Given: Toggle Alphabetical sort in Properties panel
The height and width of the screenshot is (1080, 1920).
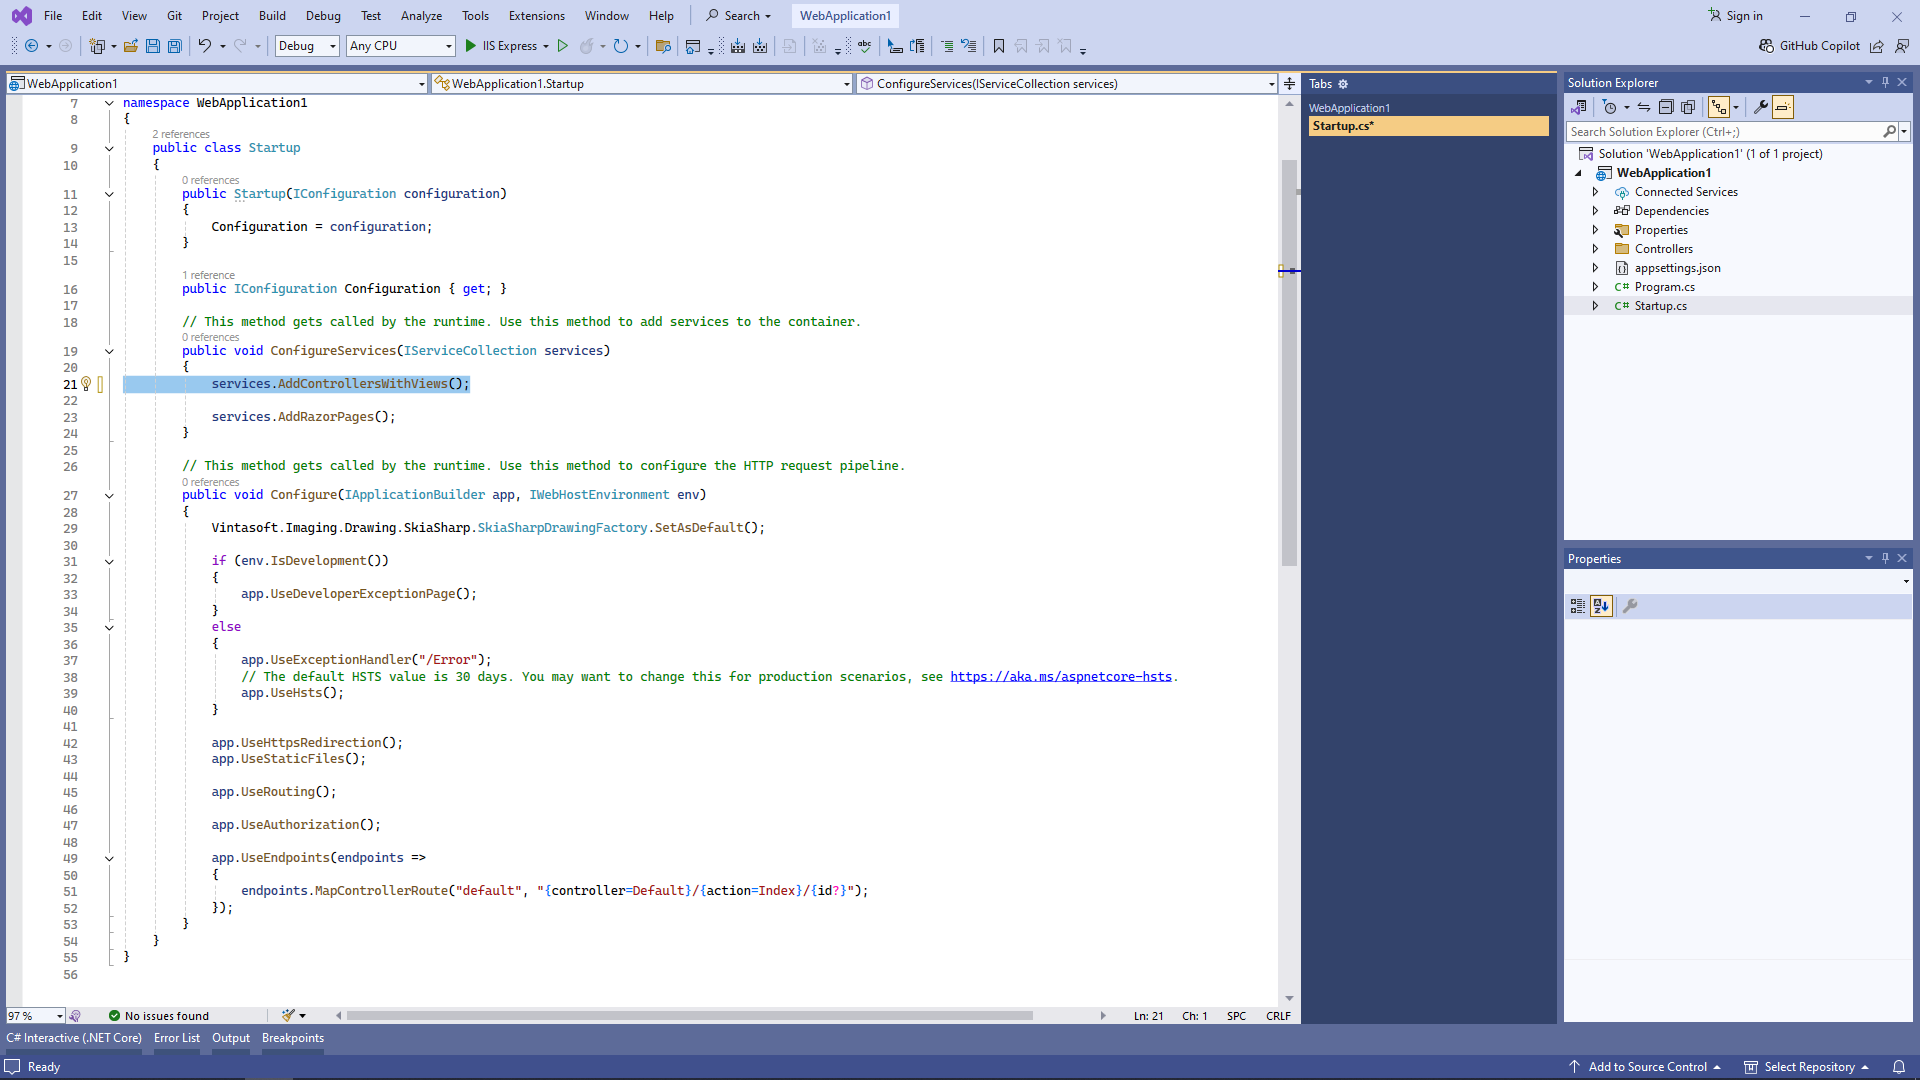Looking at the screenshot, I should 1601,606.
